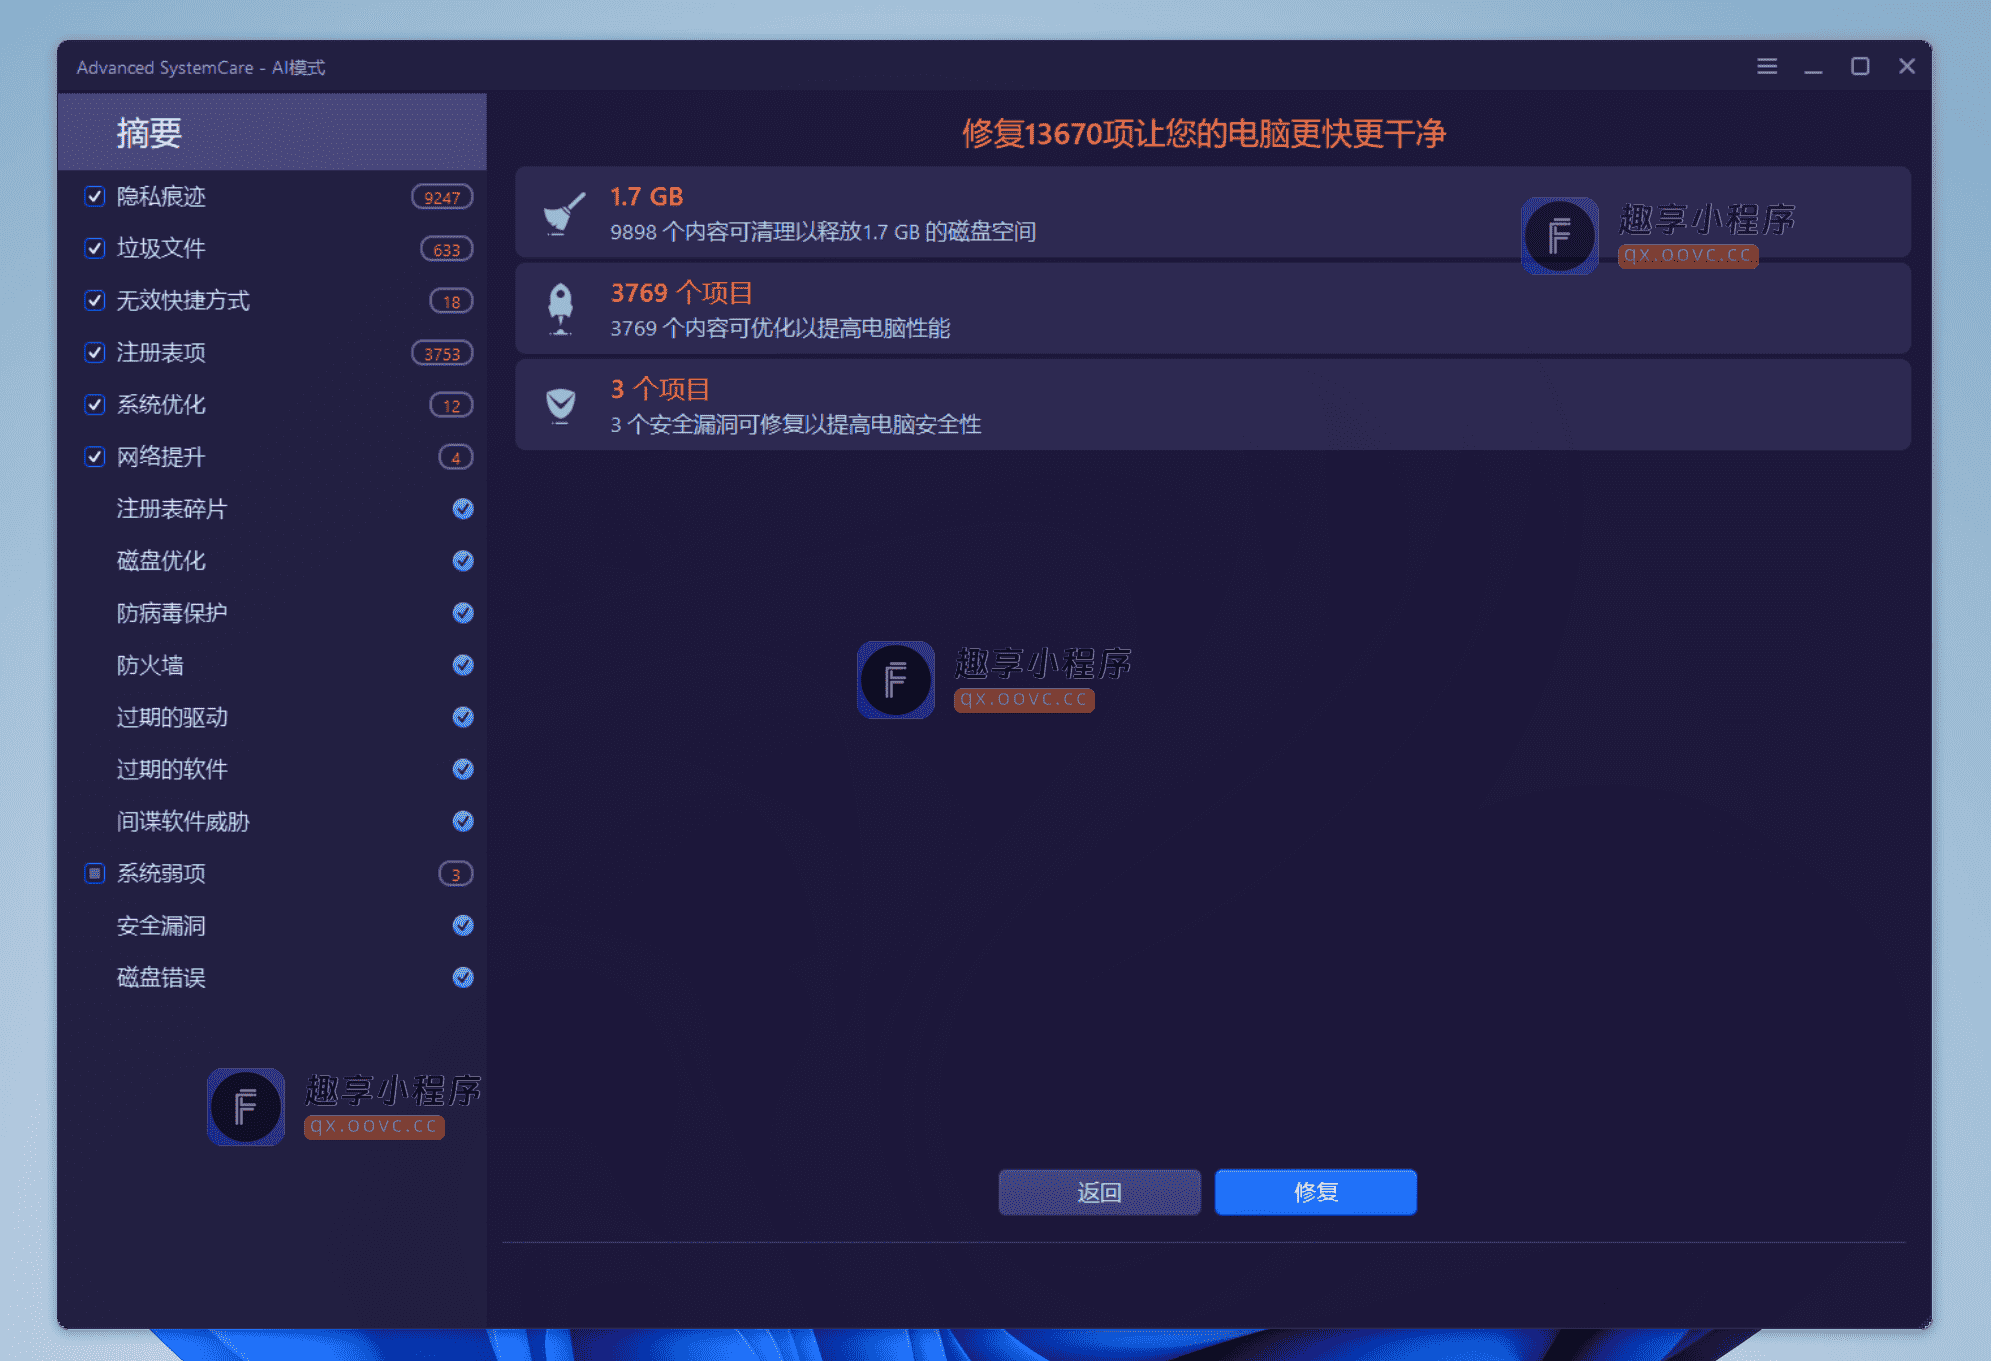Viewport: 1991px width, 1361px height.
Task: Select the 摘要 header in the sidebar
Action: pyautogui.click(x=272, y=132)
